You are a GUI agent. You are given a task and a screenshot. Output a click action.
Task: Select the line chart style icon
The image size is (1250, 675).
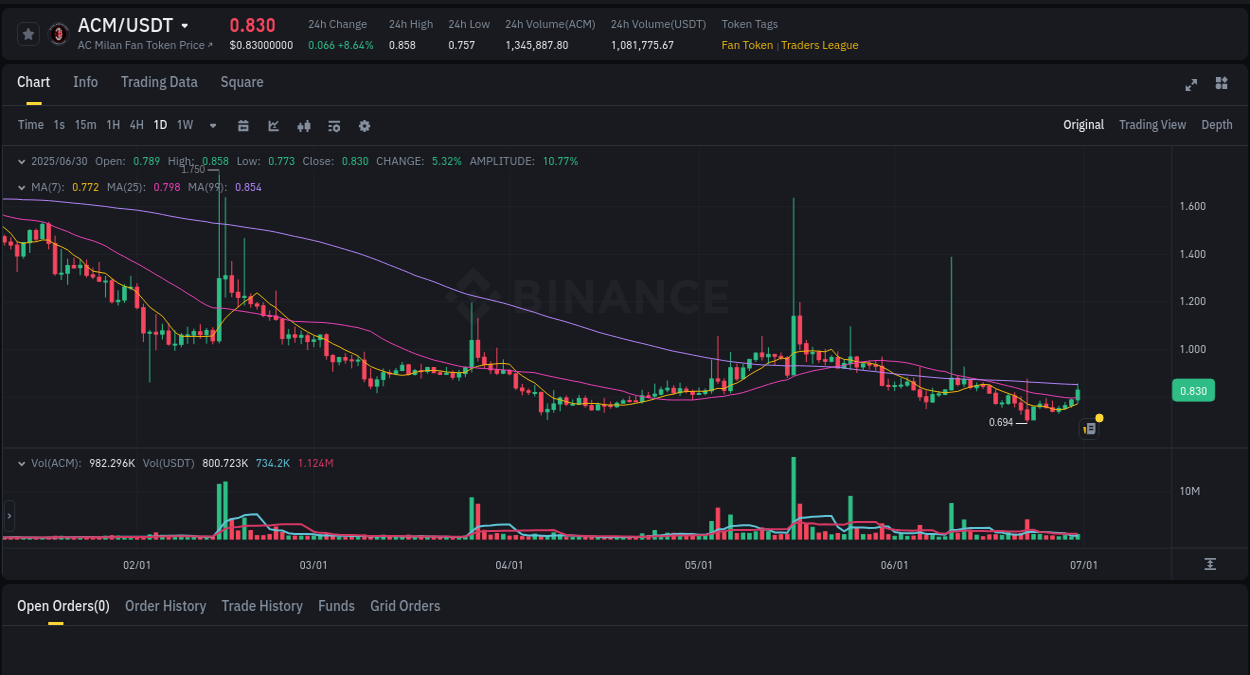pyautogui.click(x=273, y=125)
